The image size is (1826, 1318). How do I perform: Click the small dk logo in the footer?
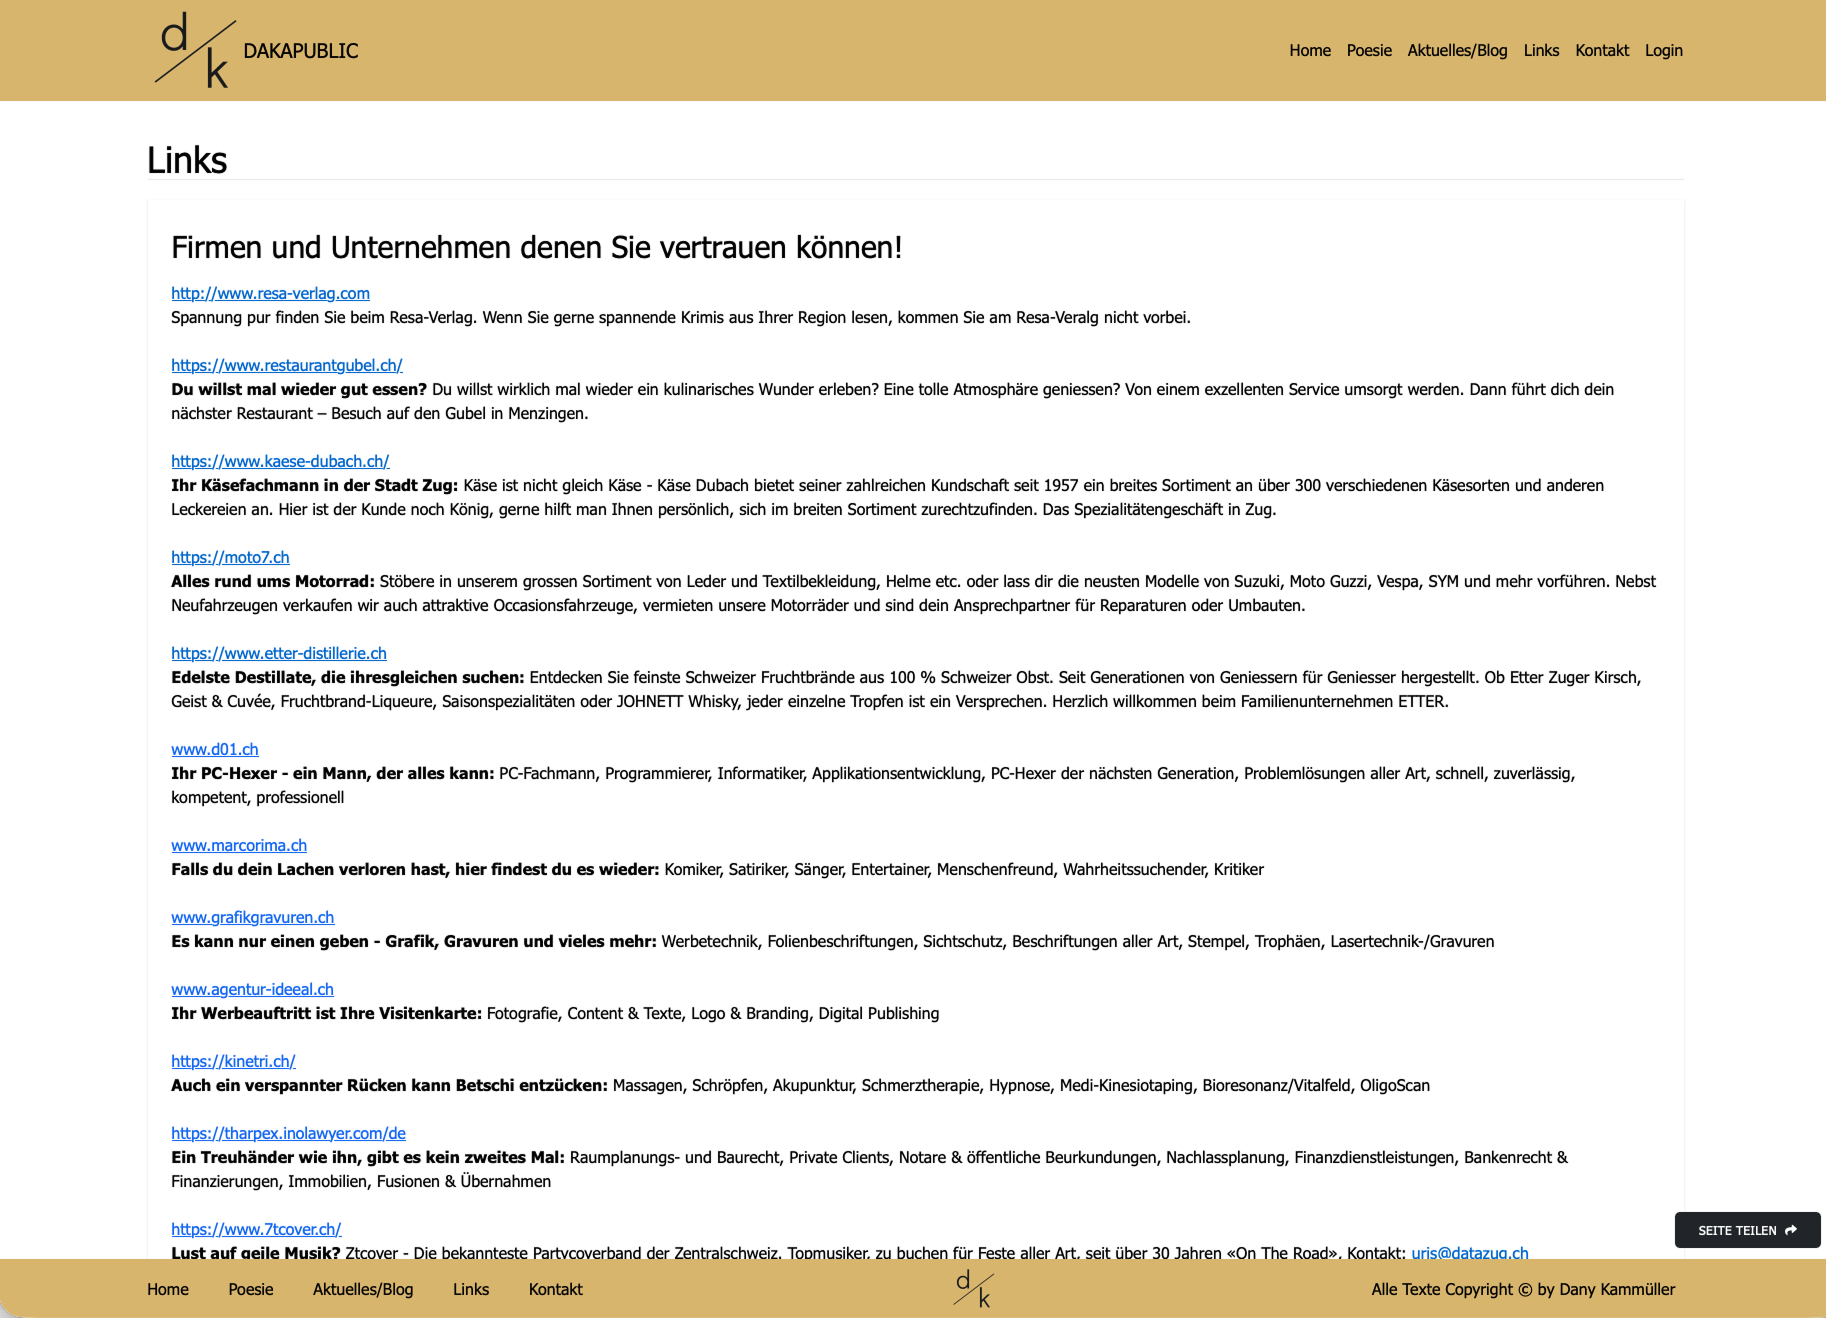tap(973, 1288)
